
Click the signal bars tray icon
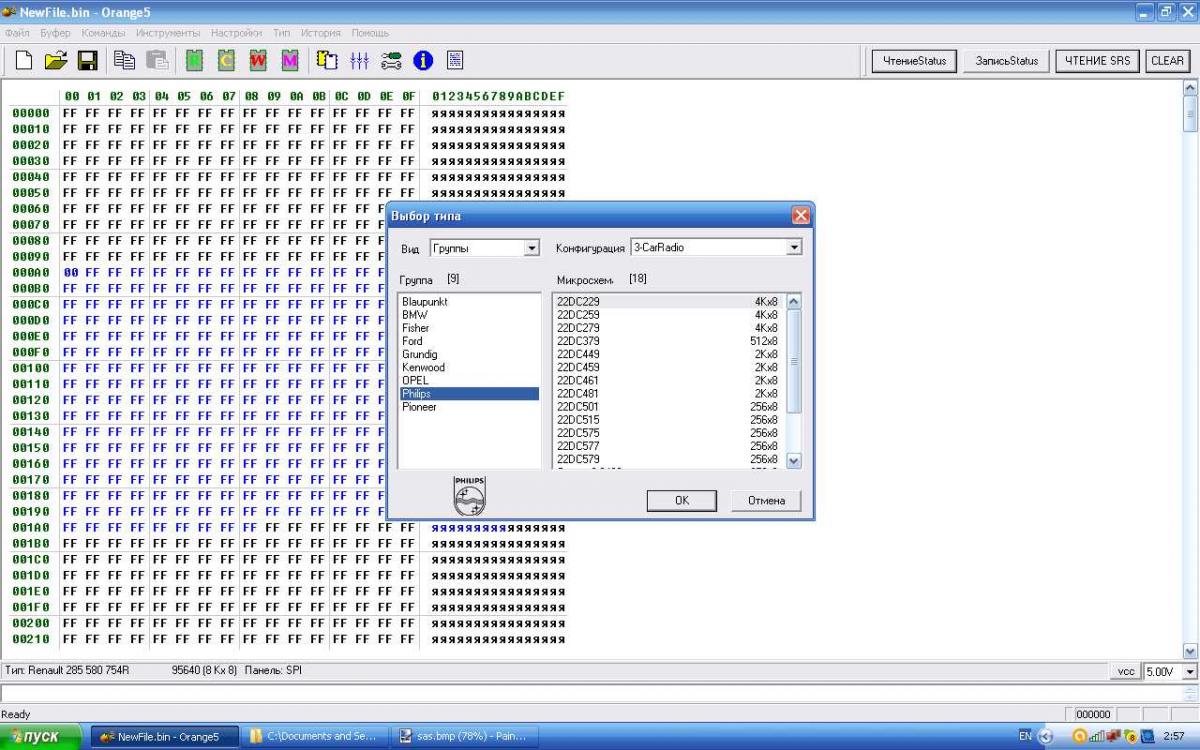coord(1097,736)
